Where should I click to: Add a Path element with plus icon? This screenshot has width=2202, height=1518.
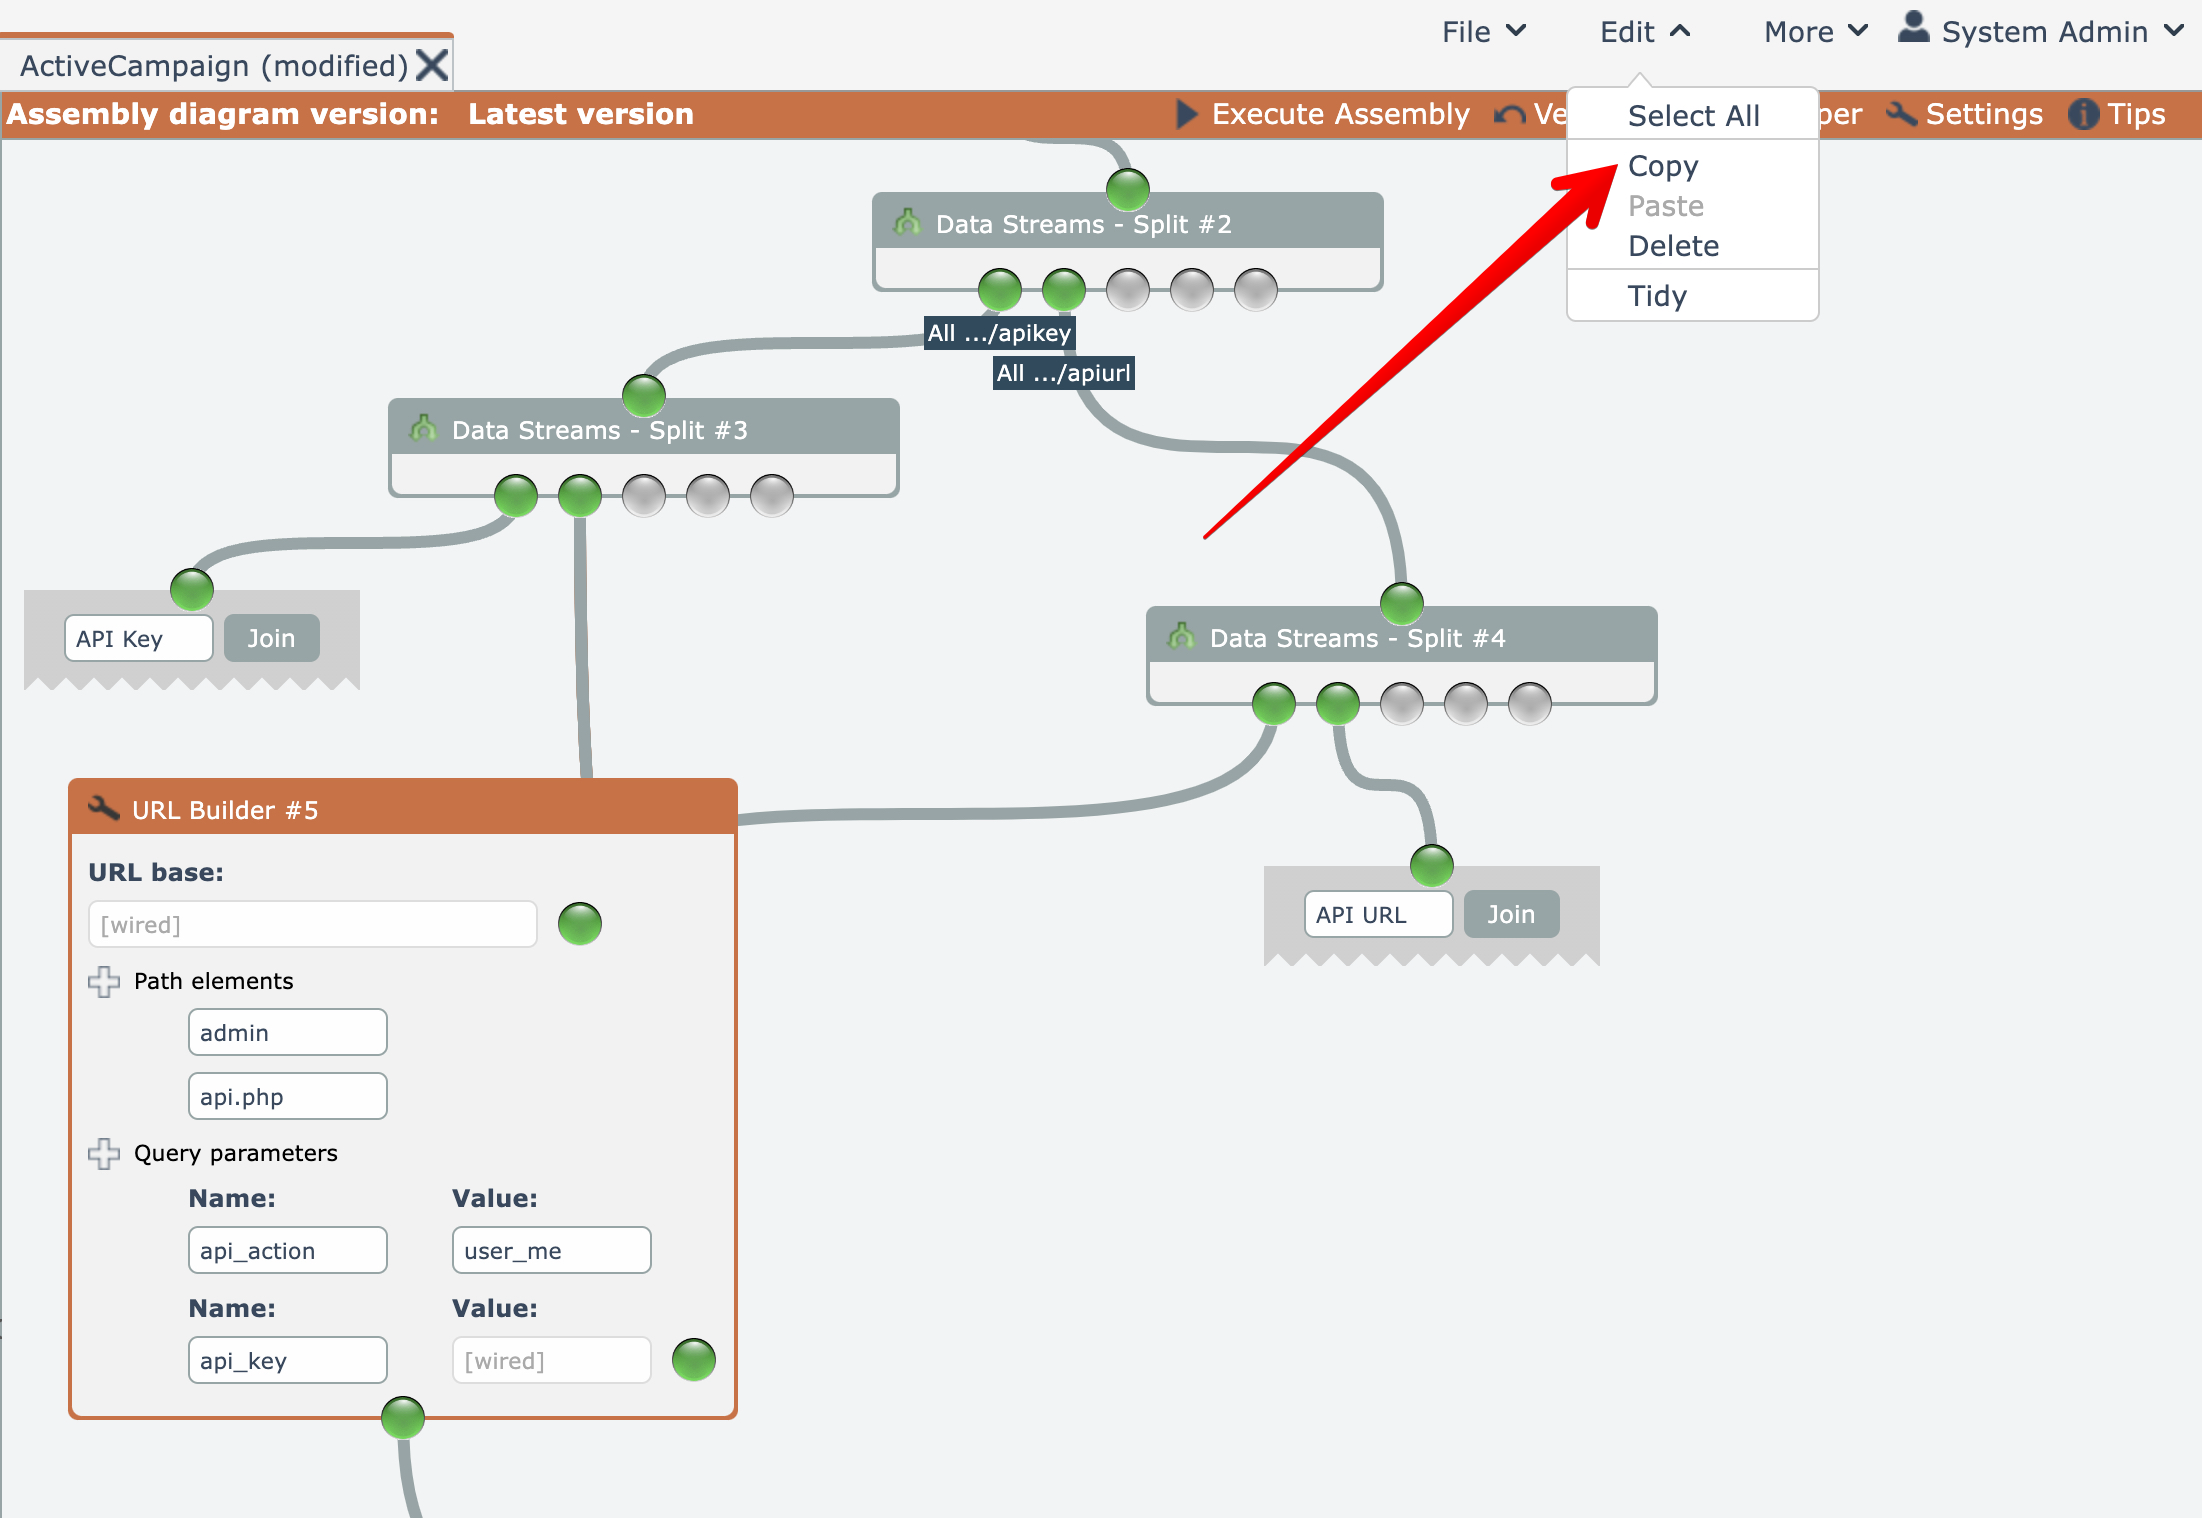pyautogui.click(x=104, y=981)
